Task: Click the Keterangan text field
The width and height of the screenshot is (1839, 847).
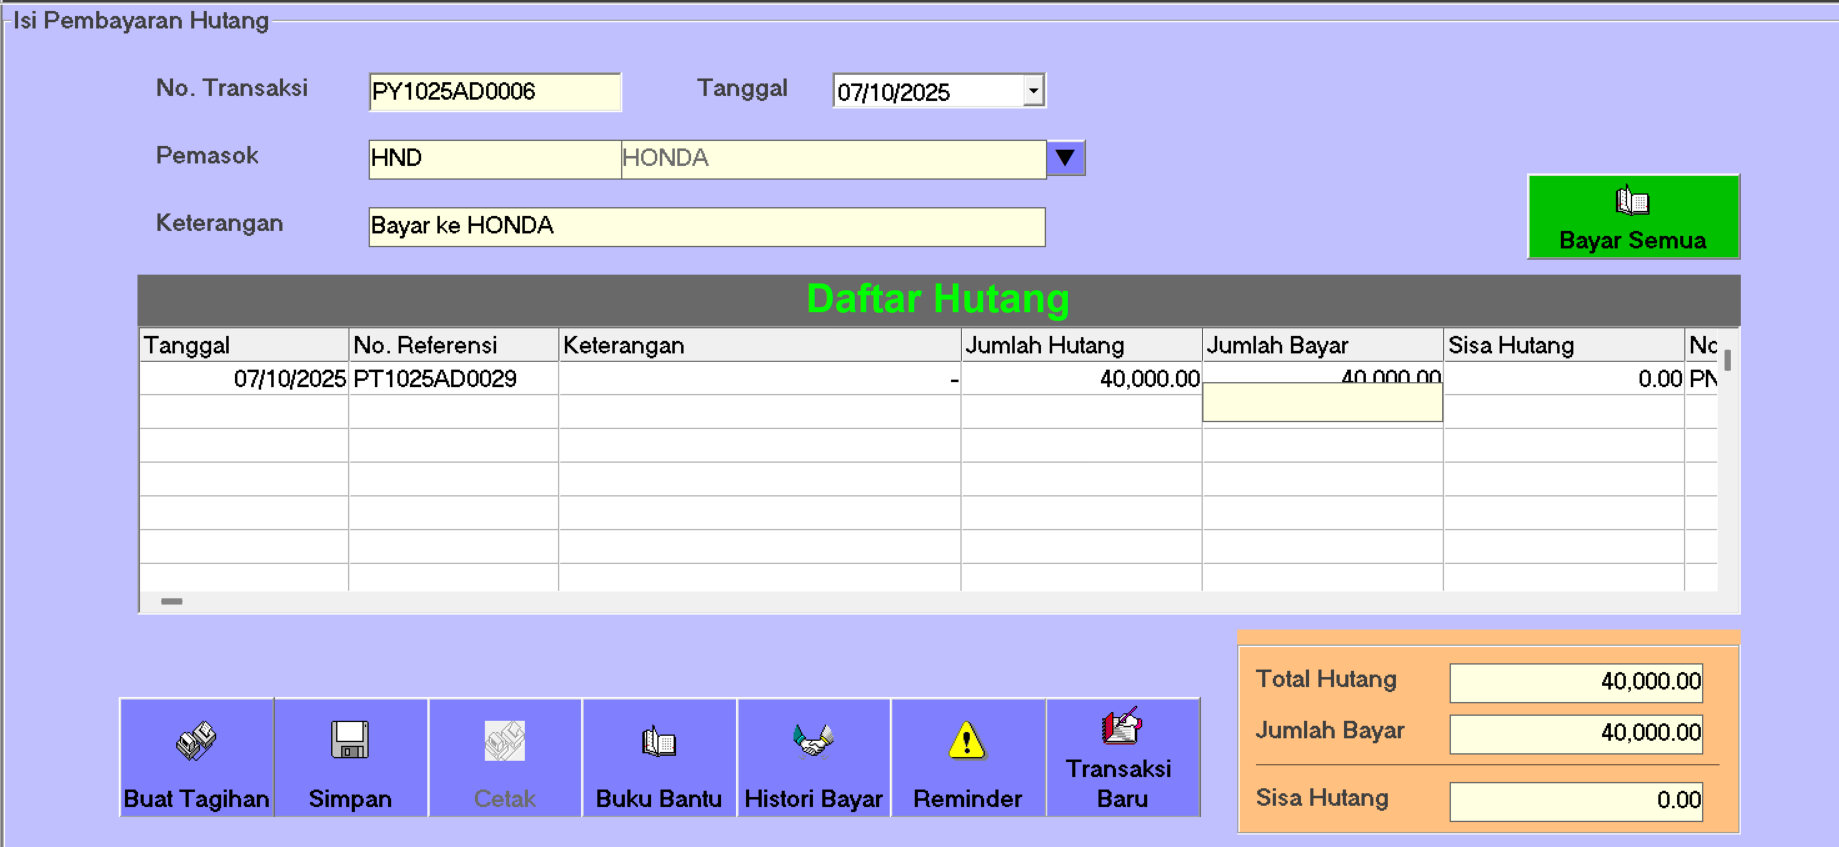Action: 706,226
